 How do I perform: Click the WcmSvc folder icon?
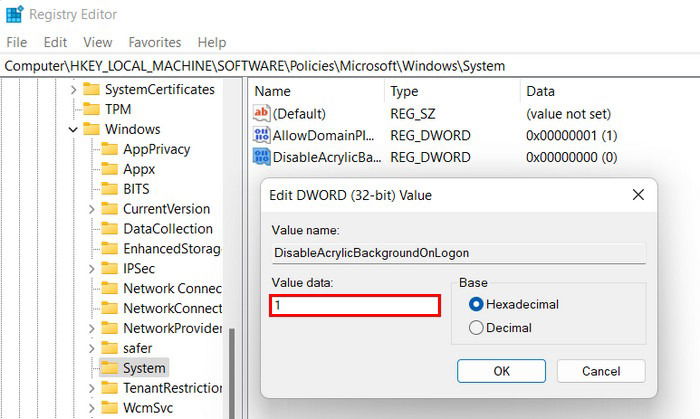[109, 408]
